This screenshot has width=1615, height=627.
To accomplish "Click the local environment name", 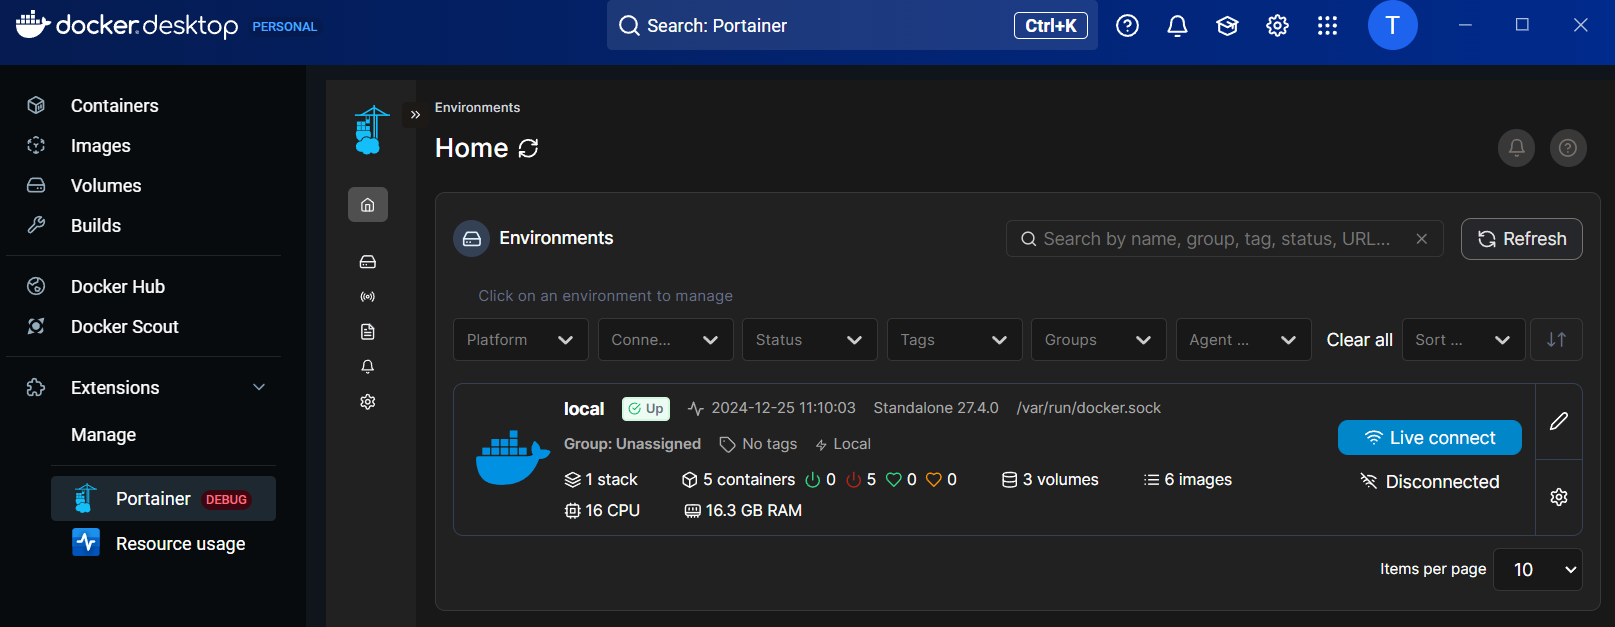I will [584, 409].
